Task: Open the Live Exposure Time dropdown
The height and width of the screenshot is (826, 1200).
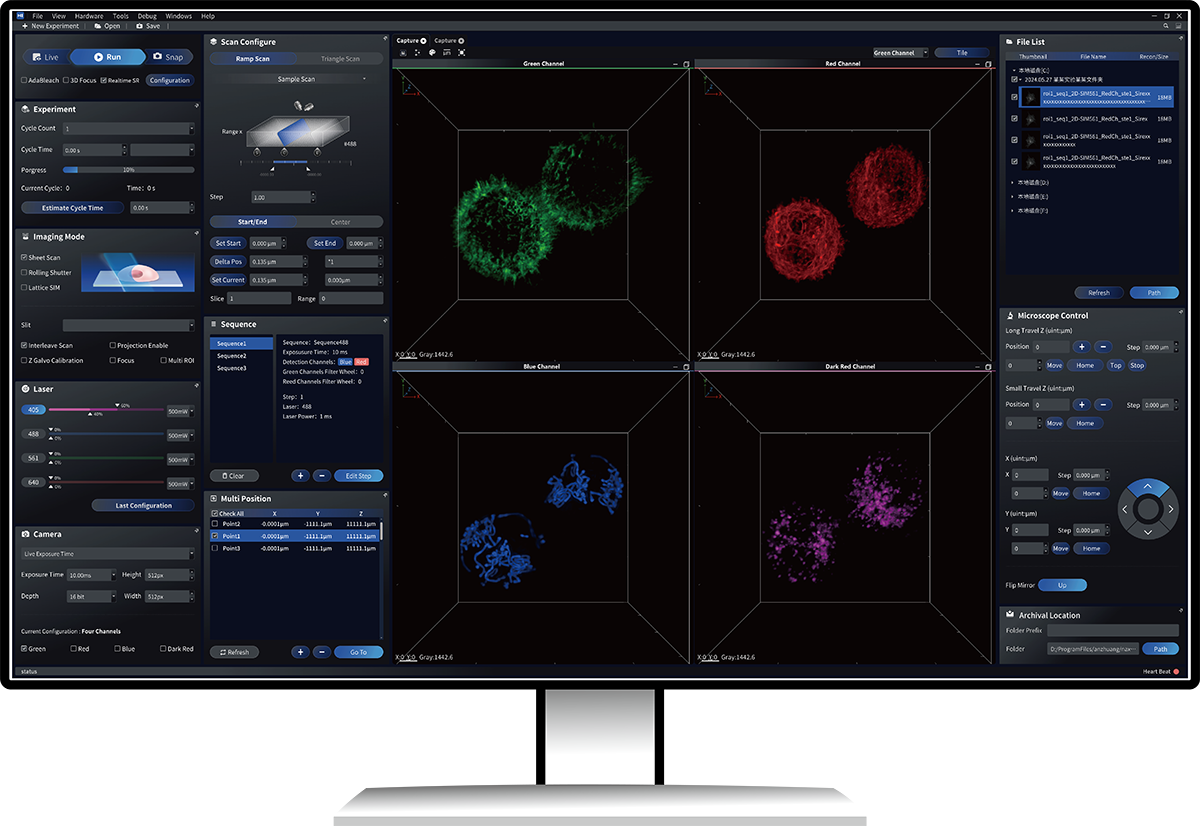Action: [x=107, y=554]
